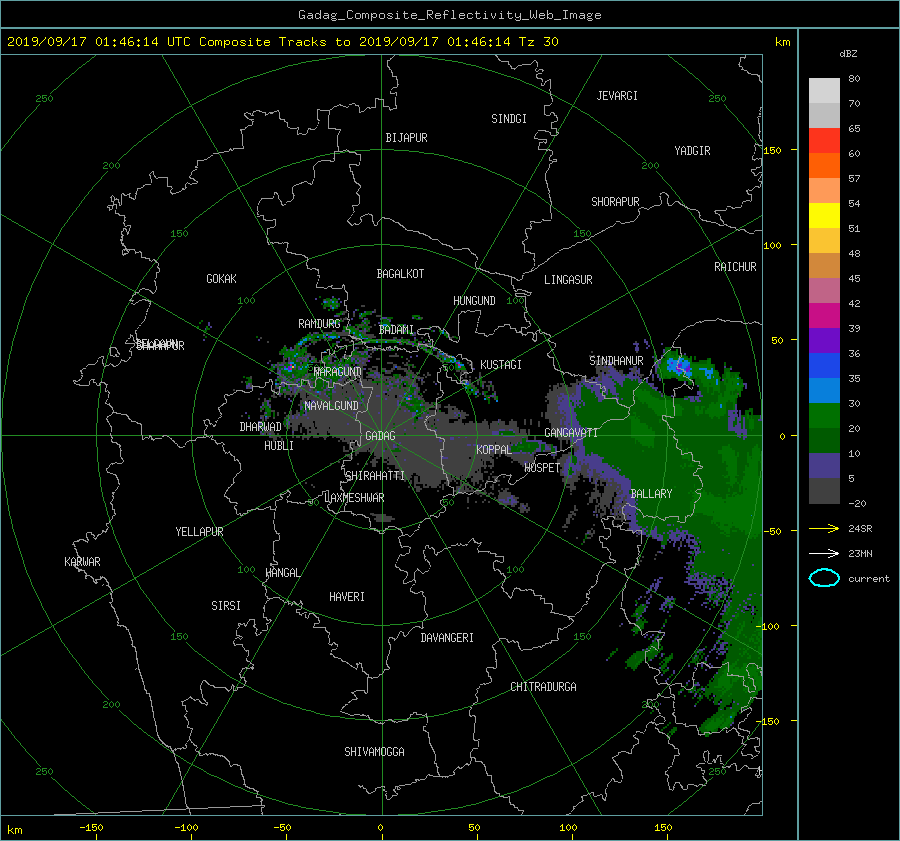Click the LINGASUR city label

click(x=568, y=280)
